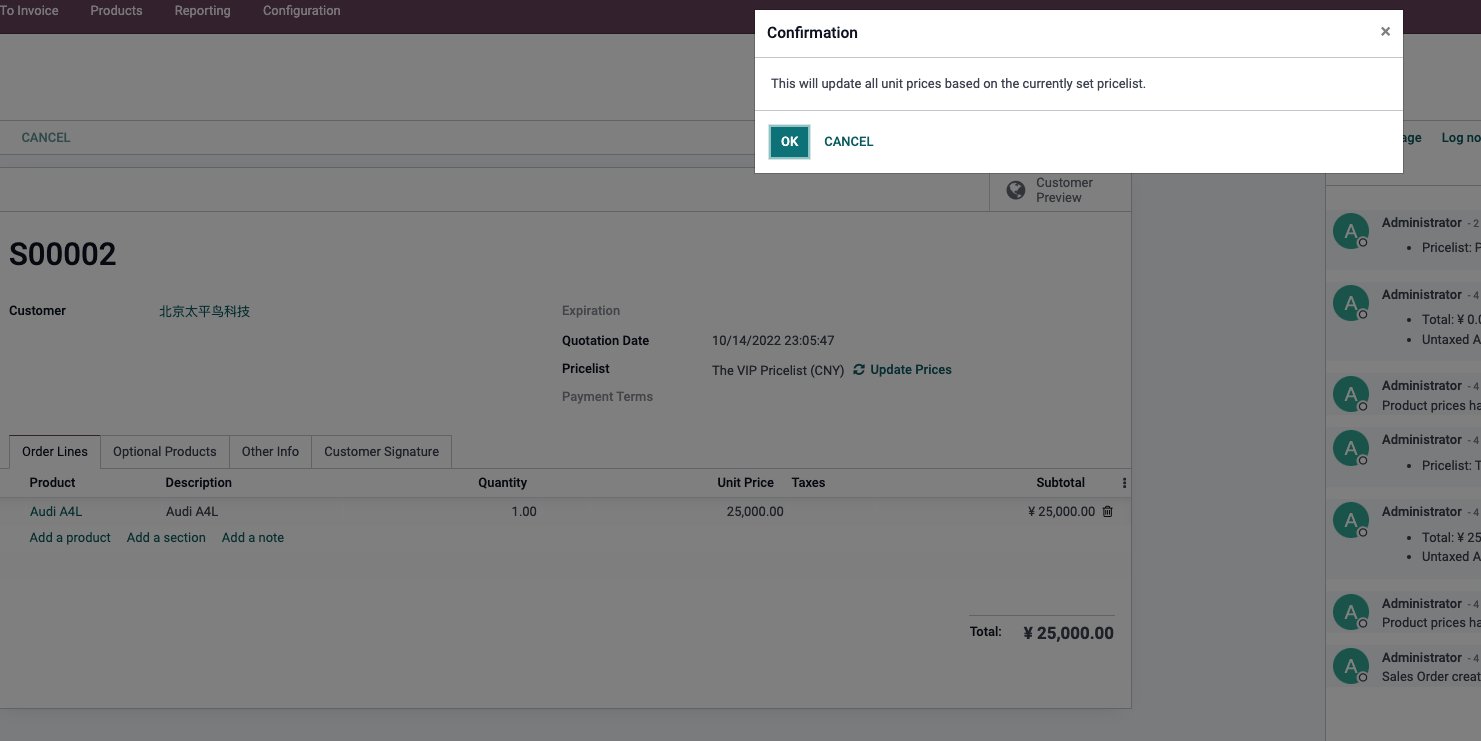Open the column options kebab icon
The image size is (1481, 741).
pos(1124,483)
